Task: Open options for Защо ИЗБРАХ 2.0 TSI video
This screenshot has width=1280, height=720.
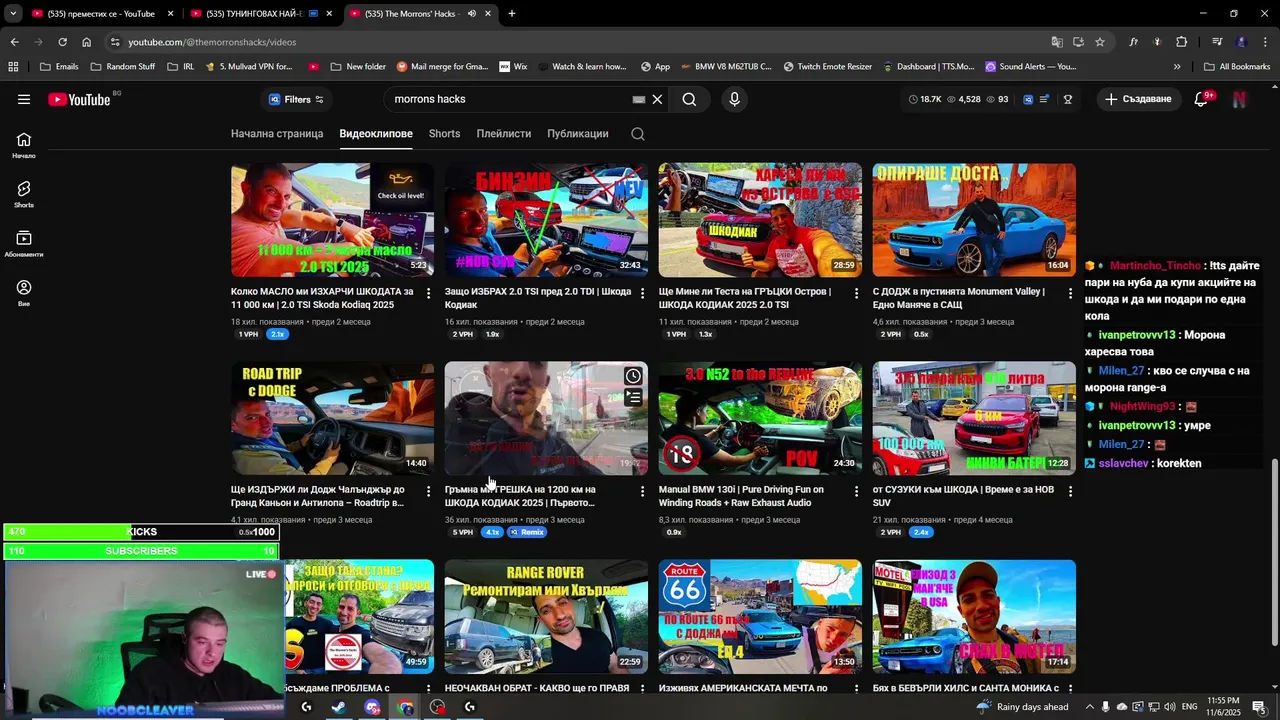Action: click(643, 293)
